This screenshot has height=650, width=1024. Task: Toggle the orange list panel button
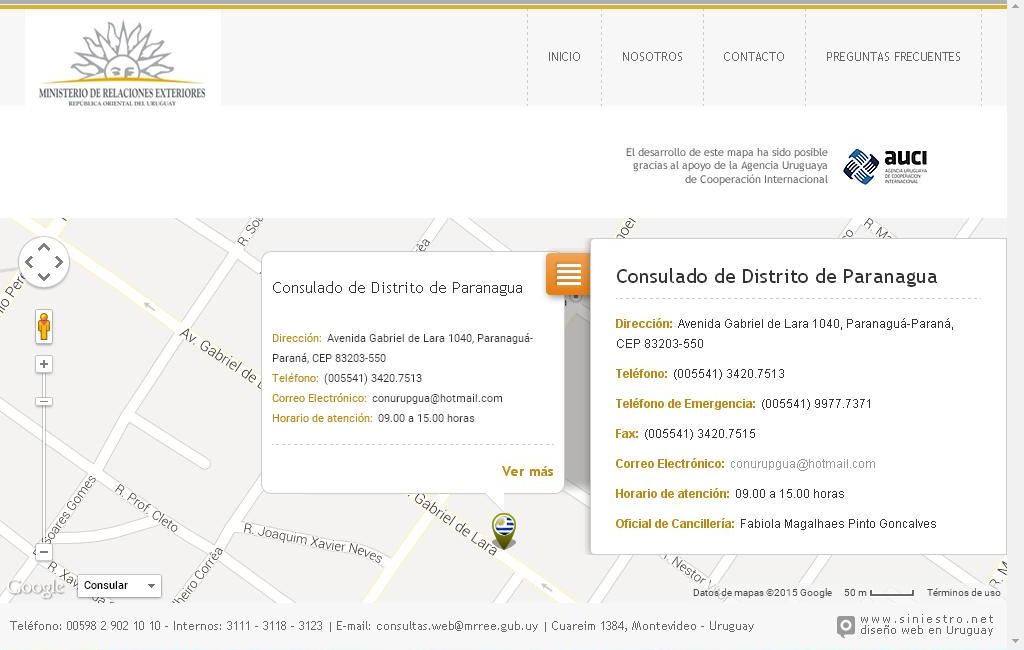(x=568, y=274)
